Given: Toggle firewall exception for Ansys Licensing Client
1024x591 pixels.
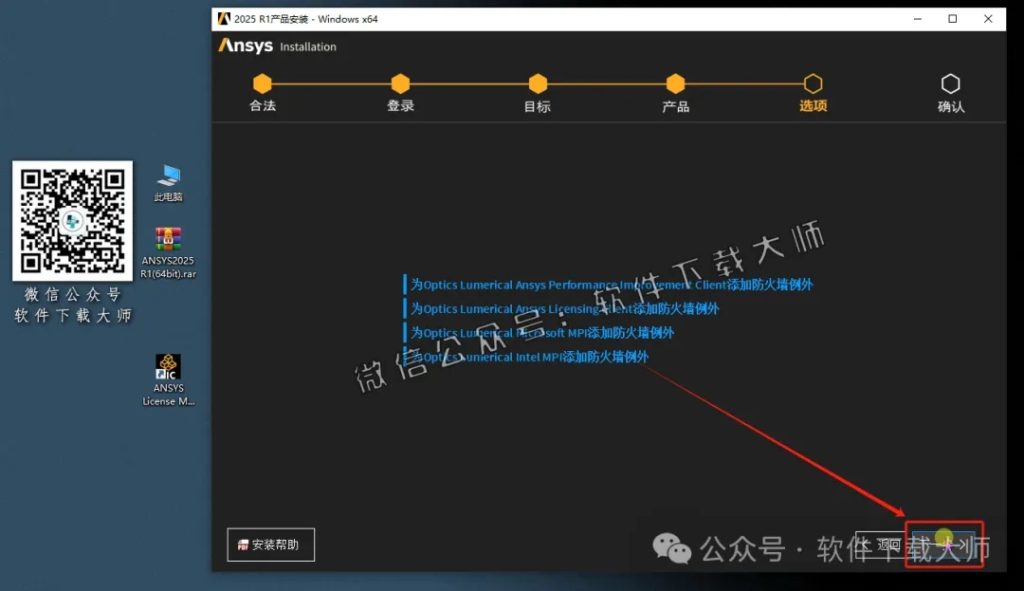Looking at the screenshot, I should [x=404, y=309].
